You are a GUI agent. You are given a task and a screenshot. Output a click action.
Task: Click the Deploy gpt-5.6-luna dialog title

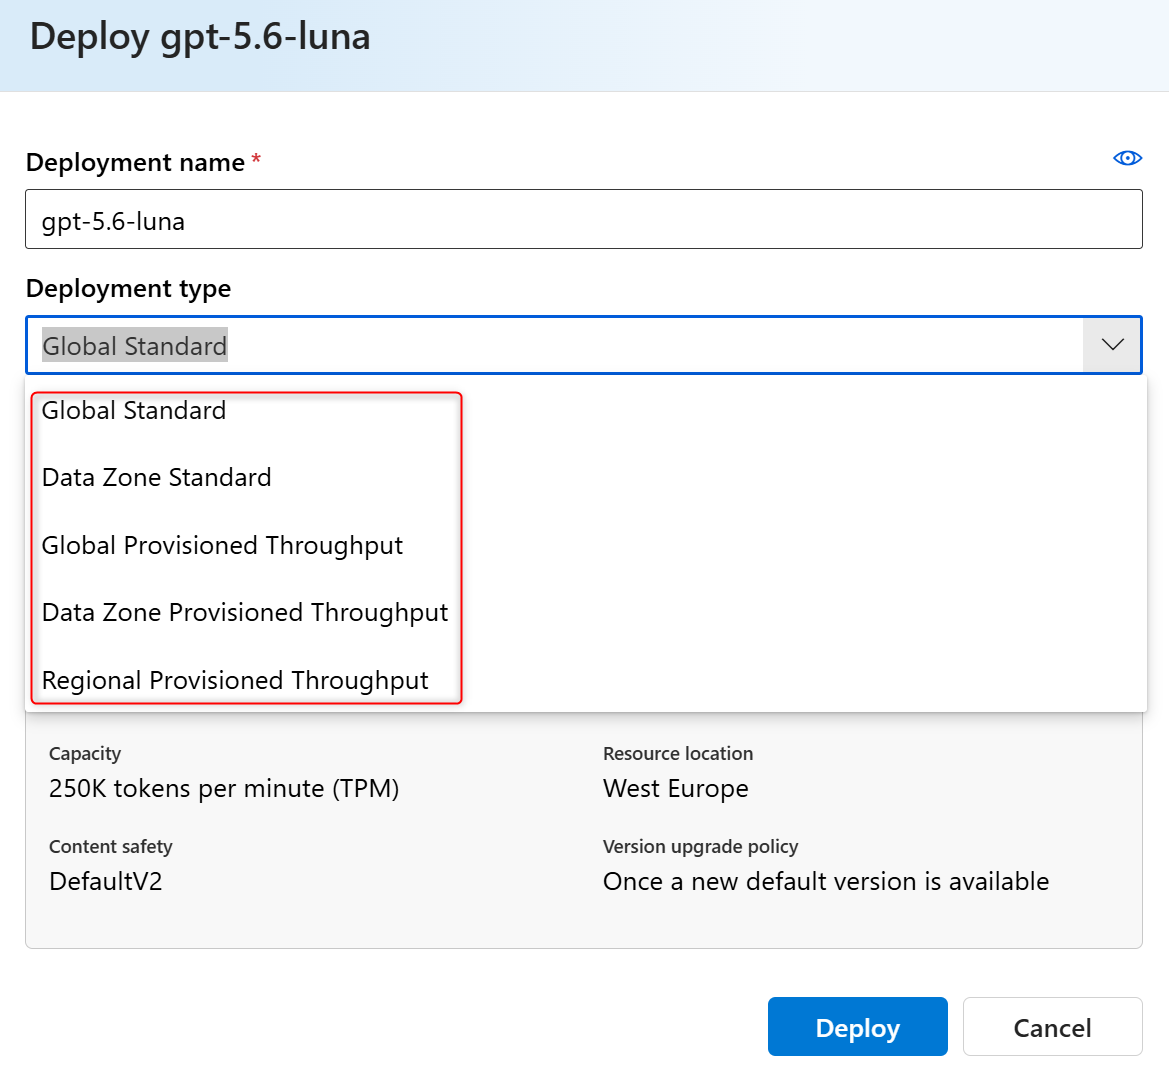pos(200,37)
